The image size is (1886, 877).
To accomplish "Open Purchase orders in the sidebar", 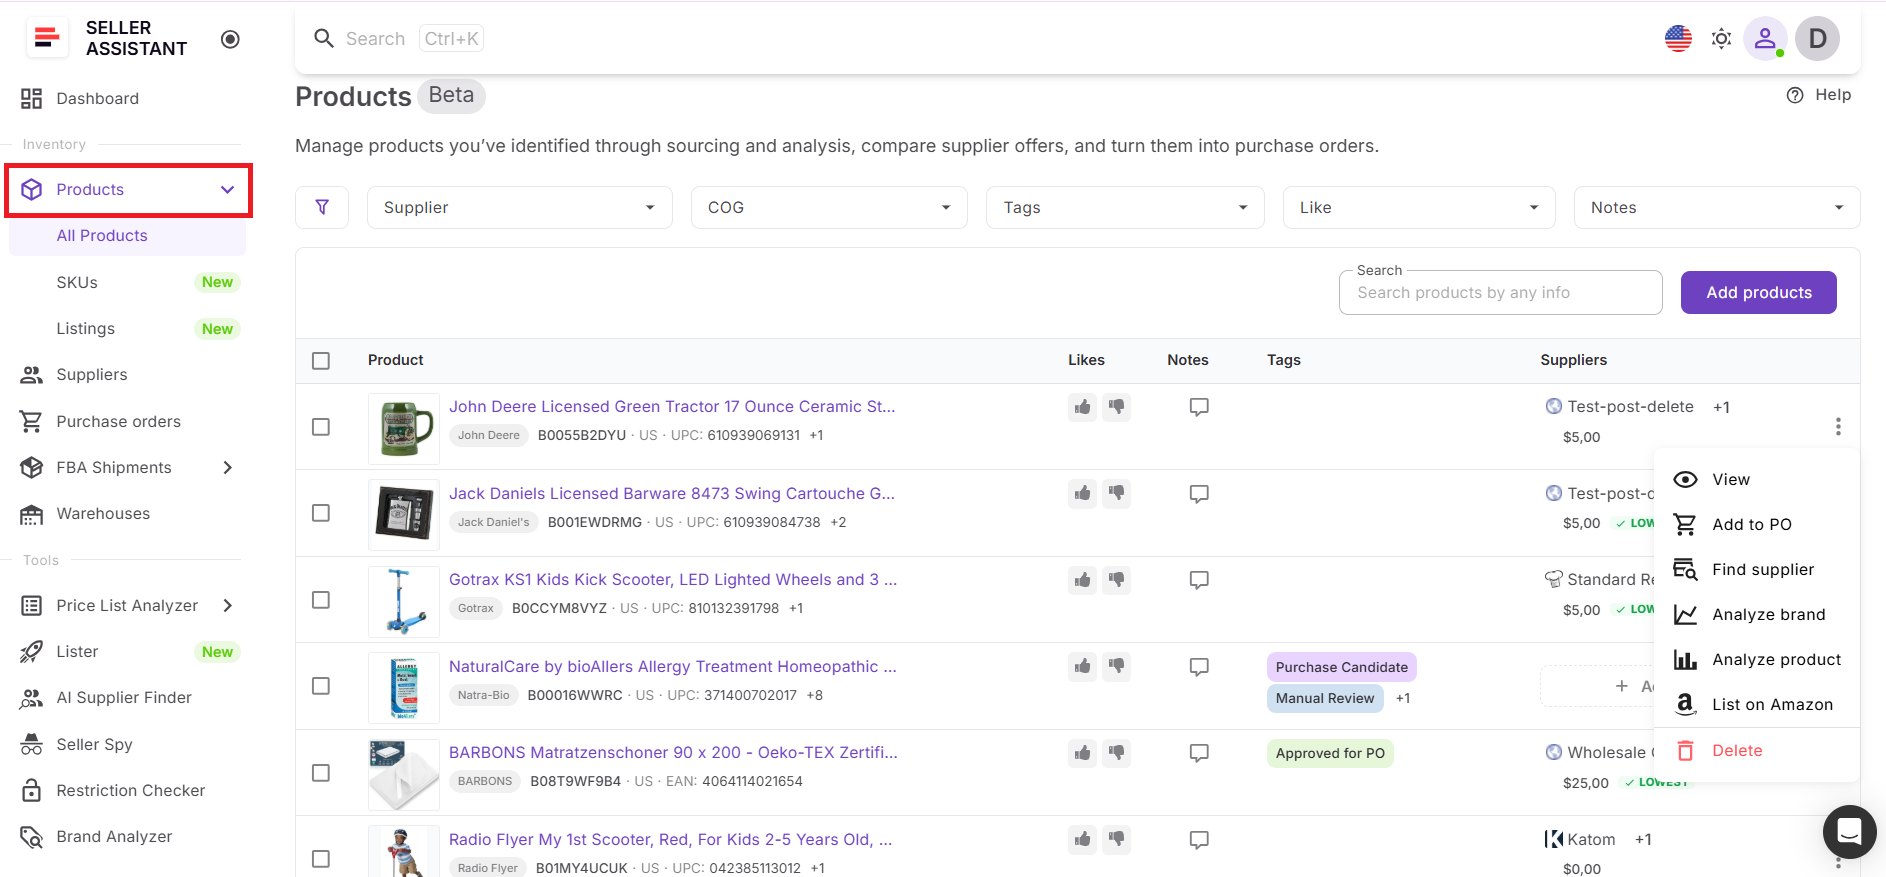I will click(x=118, y=422).
